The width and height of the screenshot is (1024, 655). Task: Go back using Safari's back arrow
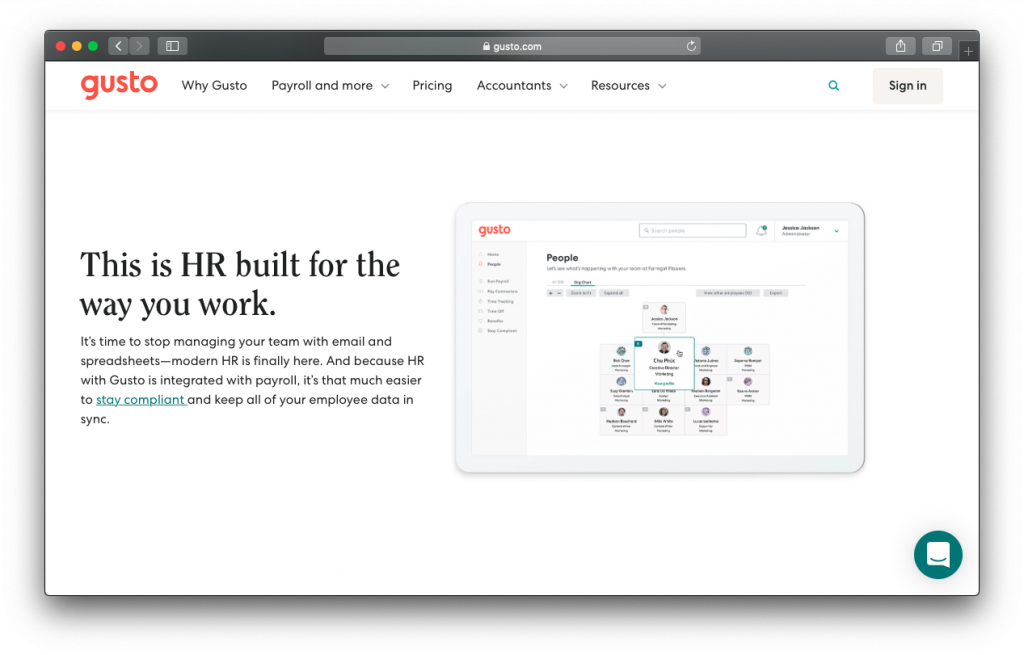click(118, 46)
